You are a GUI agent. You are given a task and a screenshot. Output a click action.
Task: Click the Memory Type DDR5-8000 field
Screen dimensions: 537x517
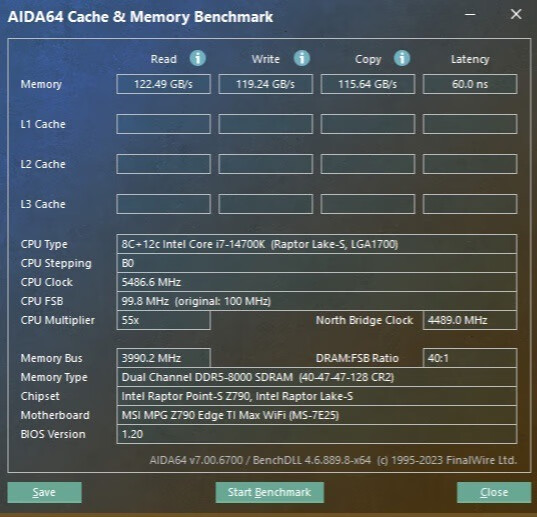(x=316, y=377)
